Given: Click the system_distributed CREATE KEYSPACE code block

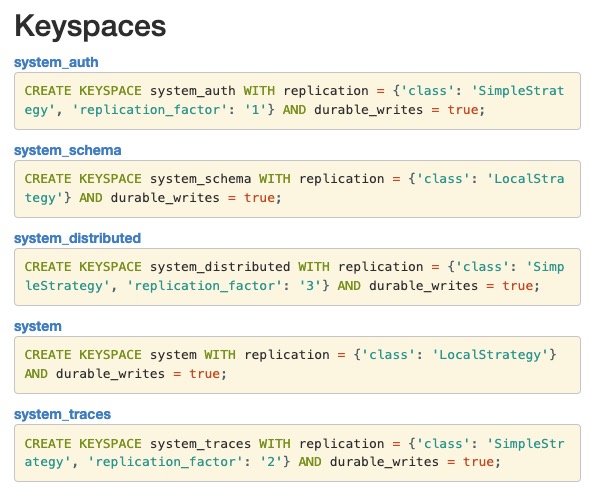Looking at the screenshot, I should 297,277.
